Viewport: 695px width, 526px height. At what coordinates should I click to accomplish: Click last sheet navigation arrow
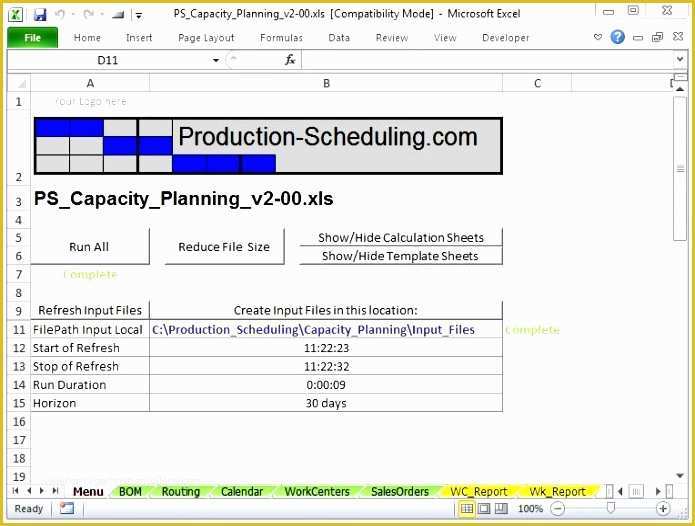tap(55, 491)
